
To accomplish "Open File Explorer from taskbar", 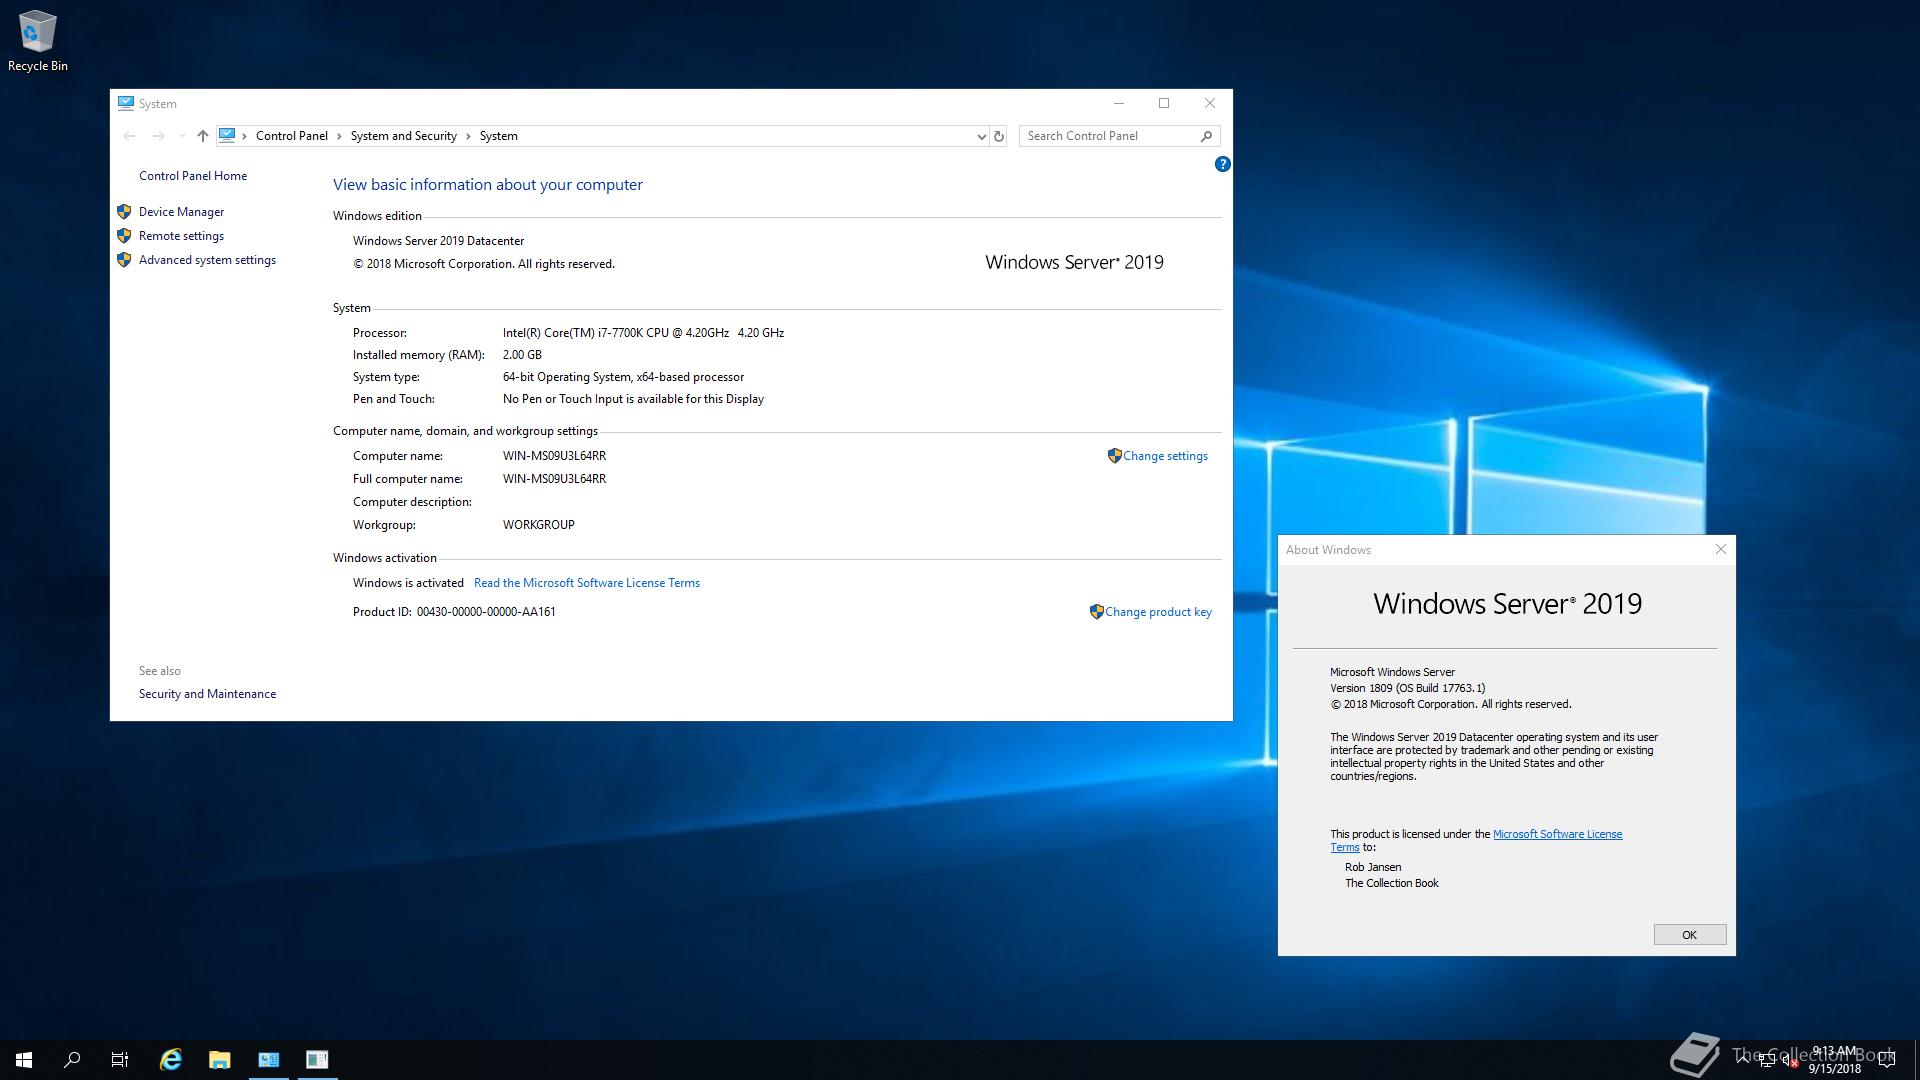I will [x=219, y=1060].
